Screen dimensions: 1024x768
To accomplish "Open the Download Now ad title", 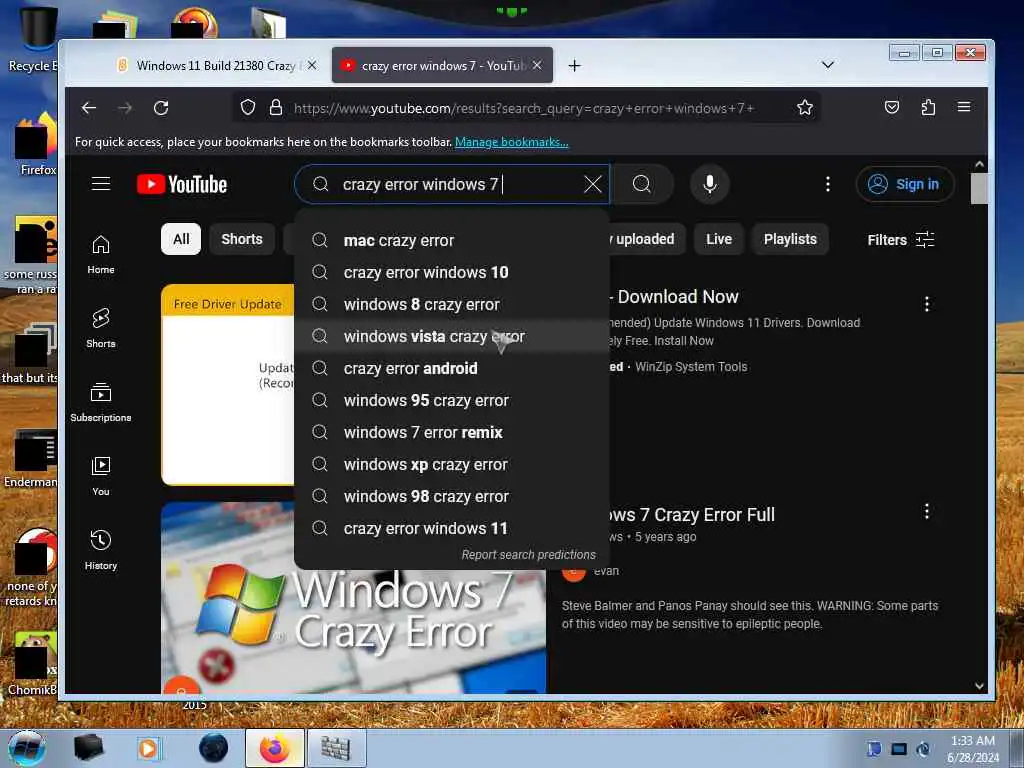I will 675,296.
